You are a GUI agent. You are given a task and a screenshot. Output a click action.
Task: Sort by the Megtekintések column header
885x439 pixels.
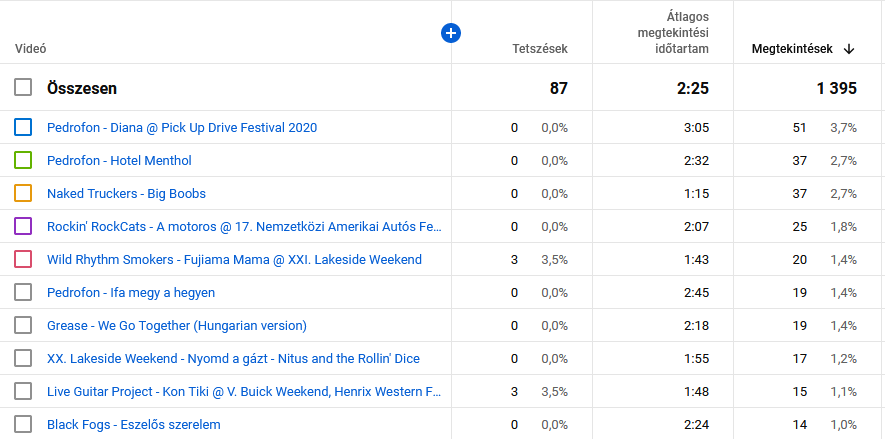coord(792,49)
